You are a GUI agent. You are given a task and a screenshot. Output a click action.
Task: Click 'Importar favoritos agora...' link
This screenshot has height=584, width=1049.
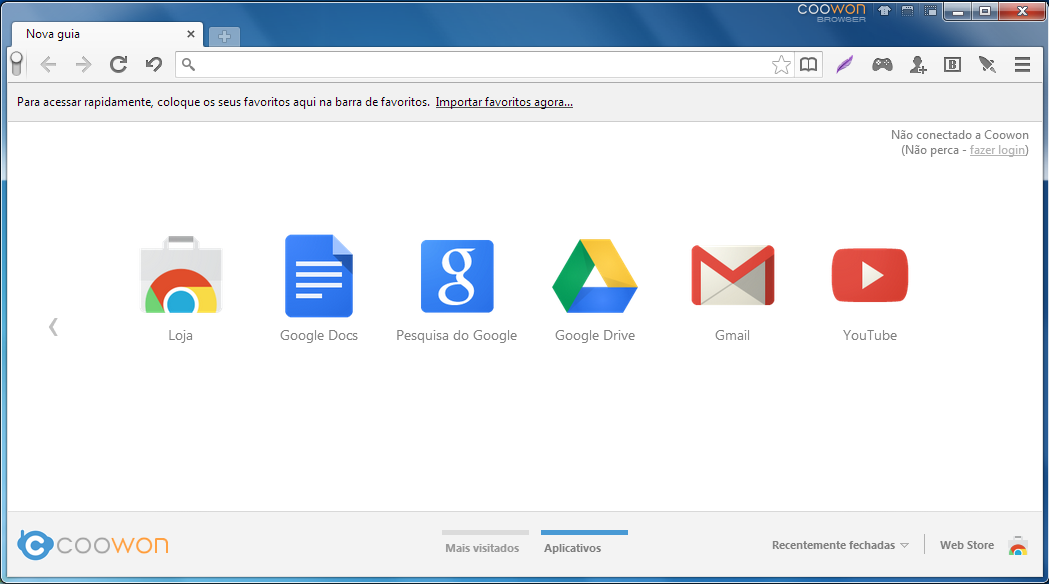pyautogui.click(x=504, y=102)
